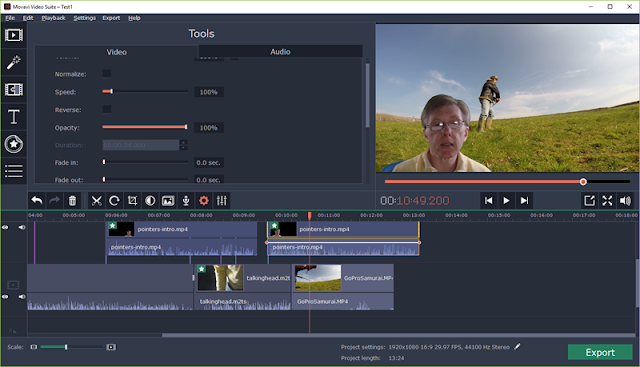
Task: Adjust preview volume speaker icon
Action: tap(625, 200)
